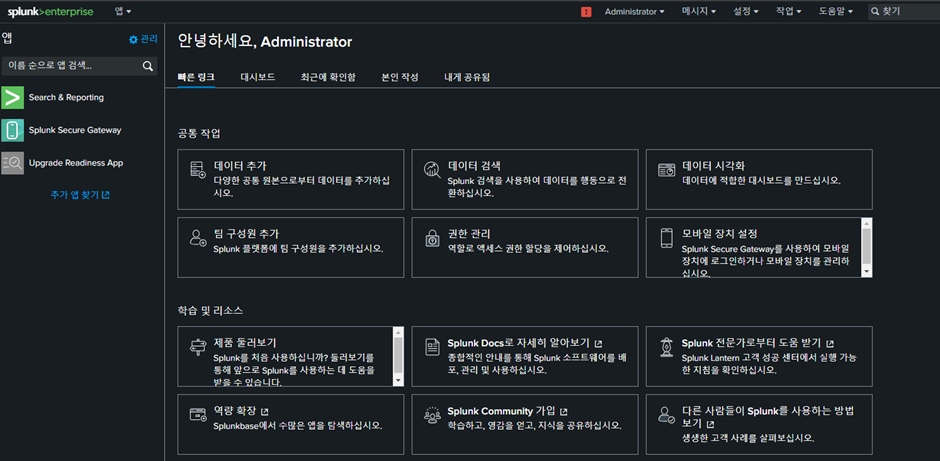Image resolution: width=940 pixels, height=461 pixels.
Task: Click the Splunk enterprise logo
Action: pyautogui.click(x=50, y=11)
